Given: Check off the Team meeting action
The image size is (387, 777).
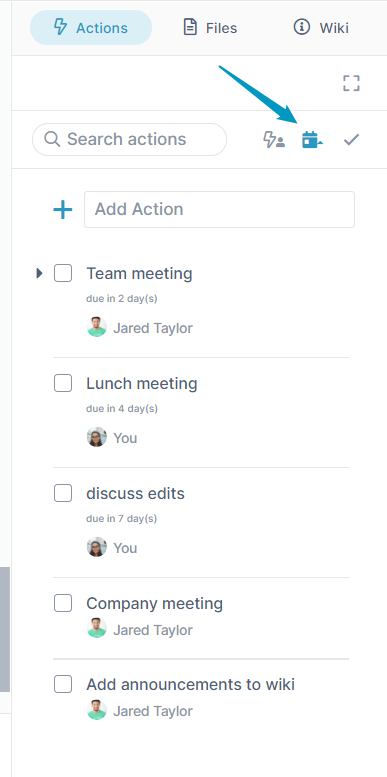Looking at the screenshot, I should (x=63, y=273).
